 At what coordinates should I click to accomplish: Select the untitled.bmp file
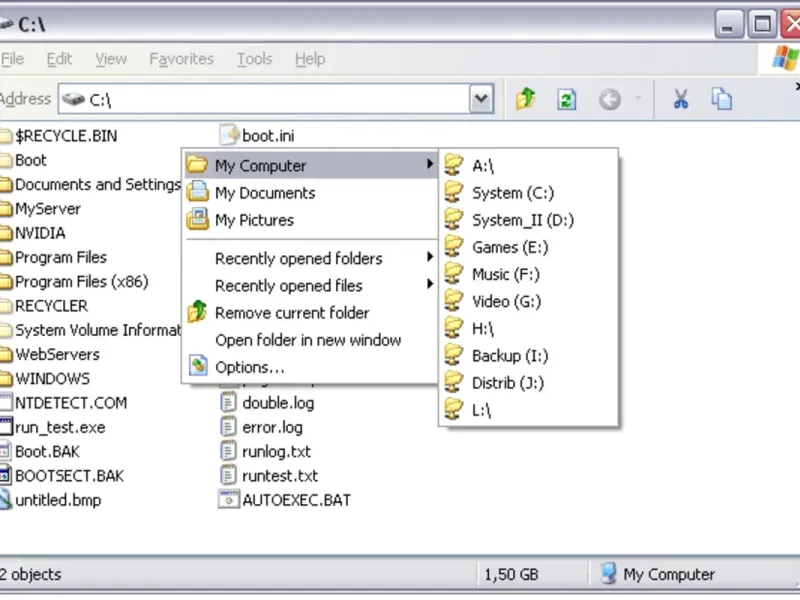[x=51, y=500]
